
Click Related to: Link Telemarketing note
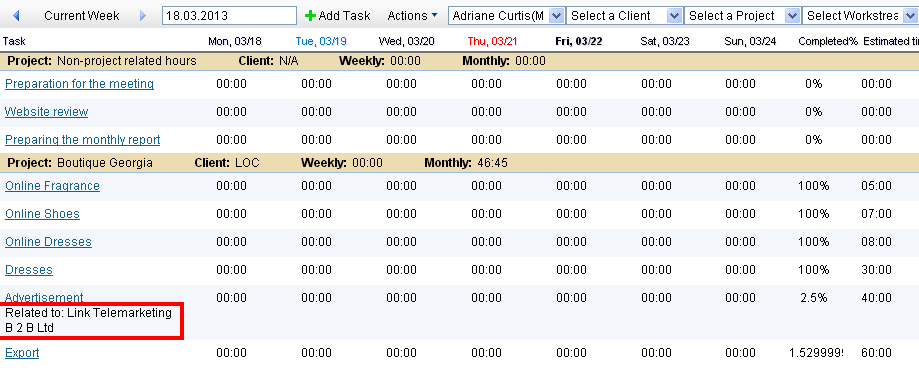(x=89, y=321)
